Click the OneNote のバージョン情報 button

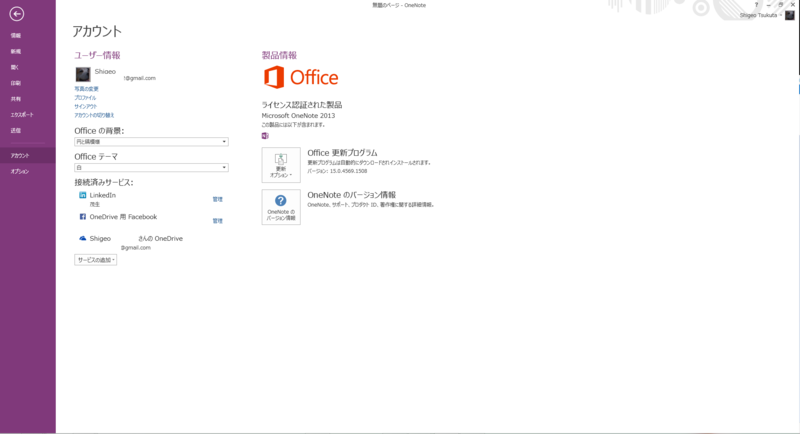point(281,207)
